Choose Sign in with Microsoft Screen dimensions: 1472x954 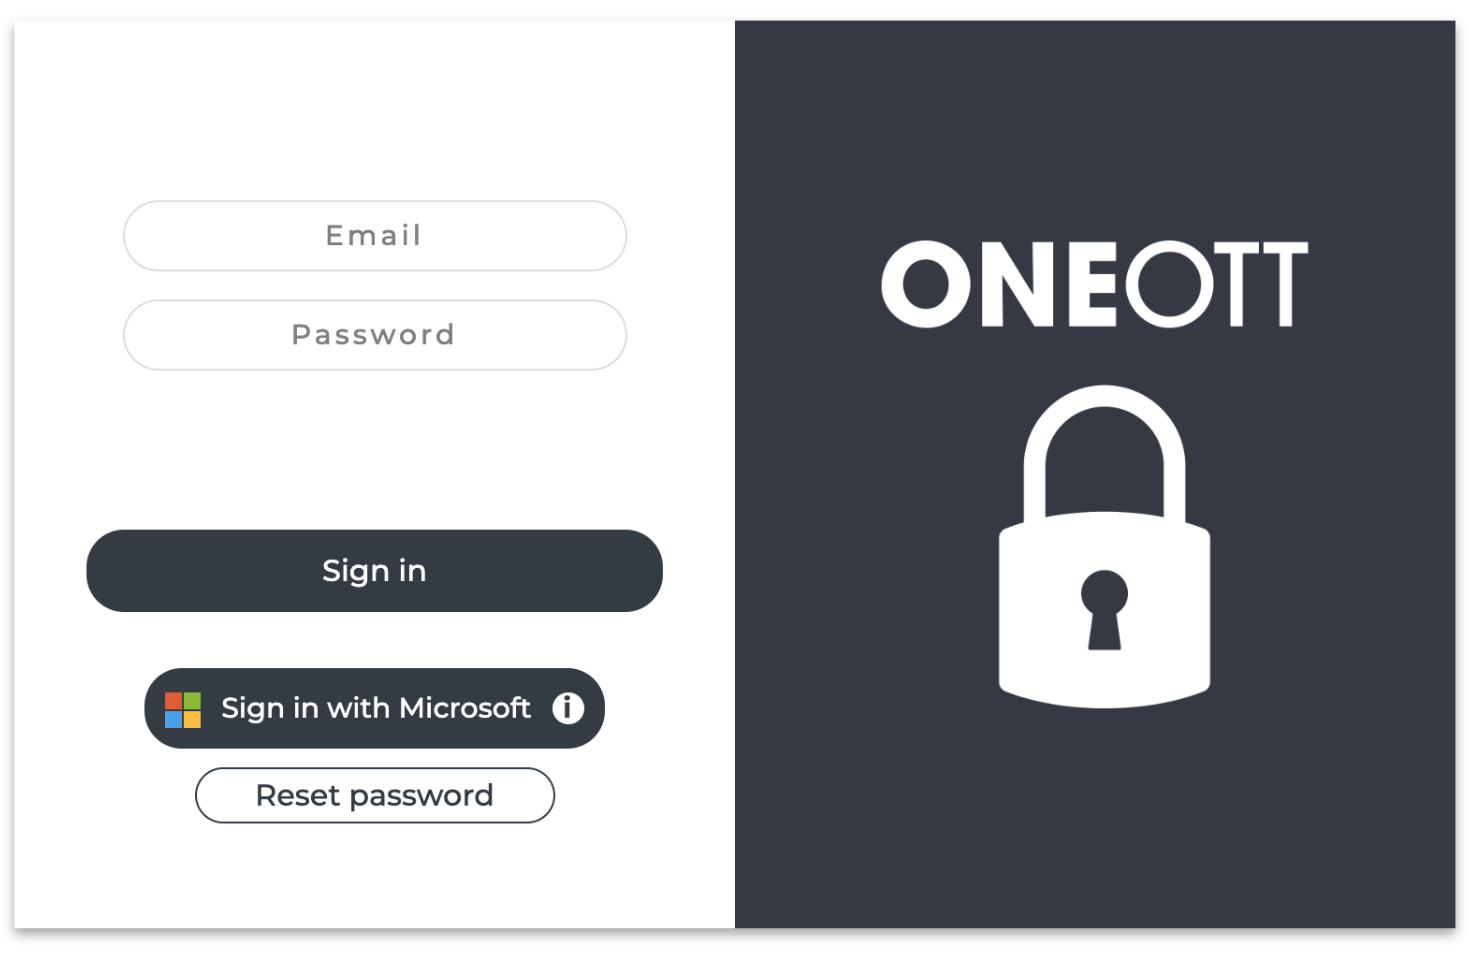375,708
